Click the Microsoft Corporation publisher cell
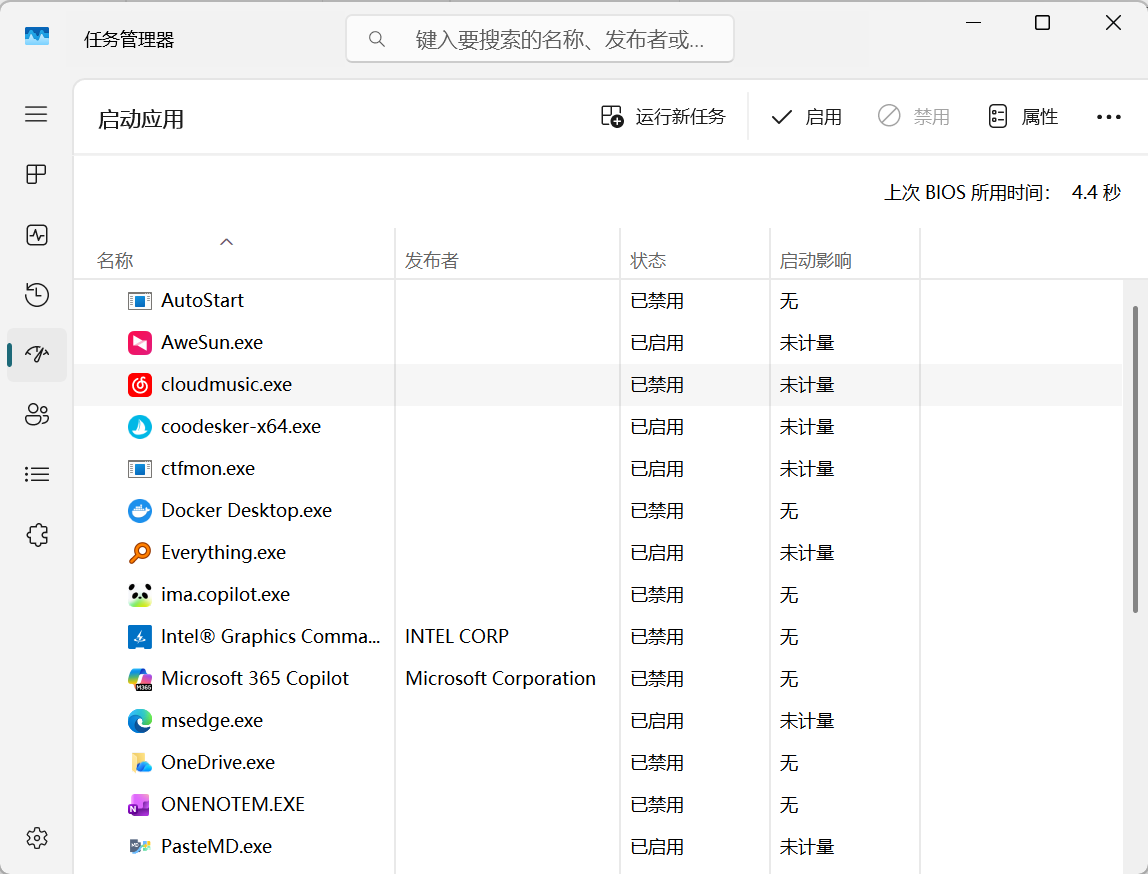1148x874 pixels. click(500, 679)
